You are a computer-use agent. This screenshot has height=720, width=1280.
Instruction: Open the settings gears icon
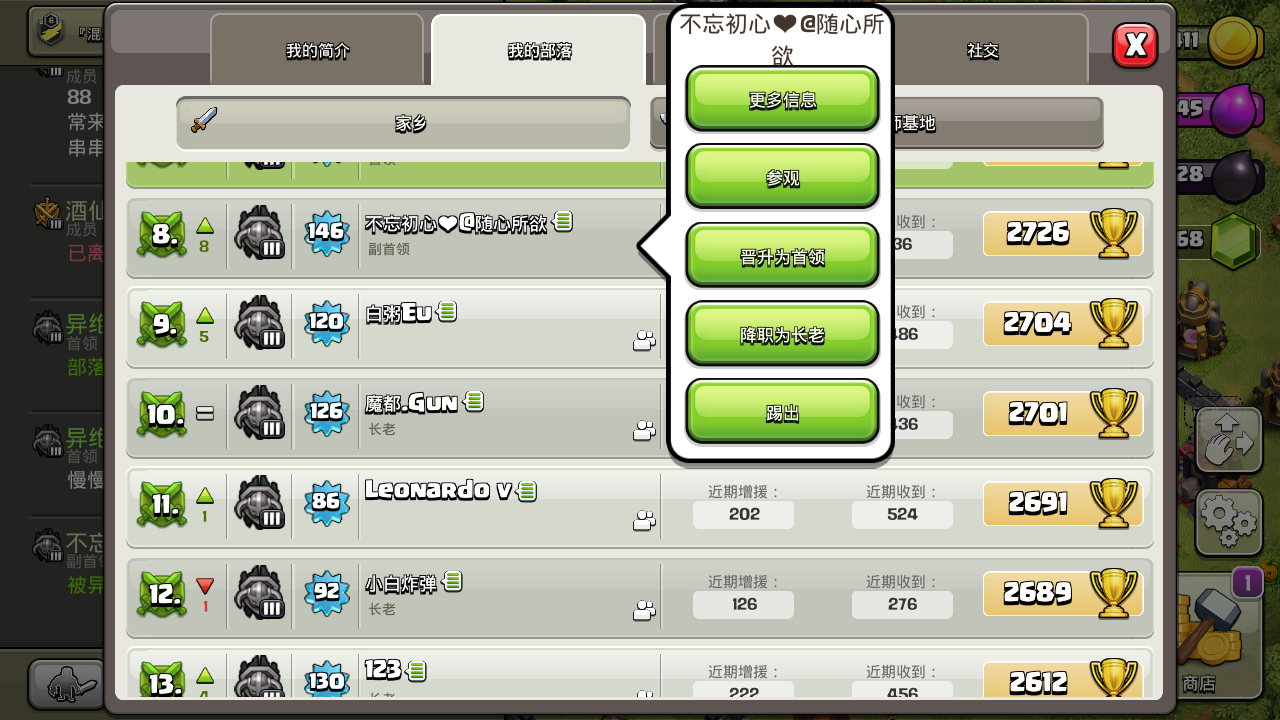tap(1228, 520)
